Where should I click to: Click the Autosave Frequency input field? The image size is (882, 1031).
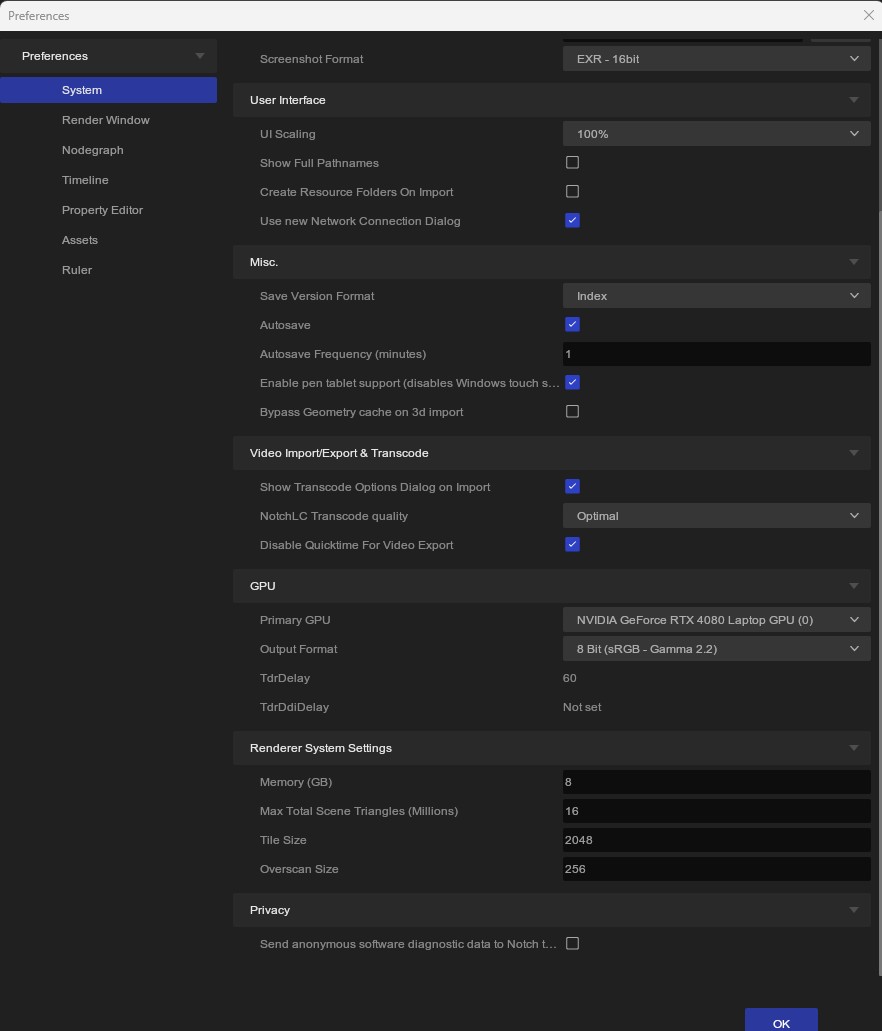coord(716,353)
